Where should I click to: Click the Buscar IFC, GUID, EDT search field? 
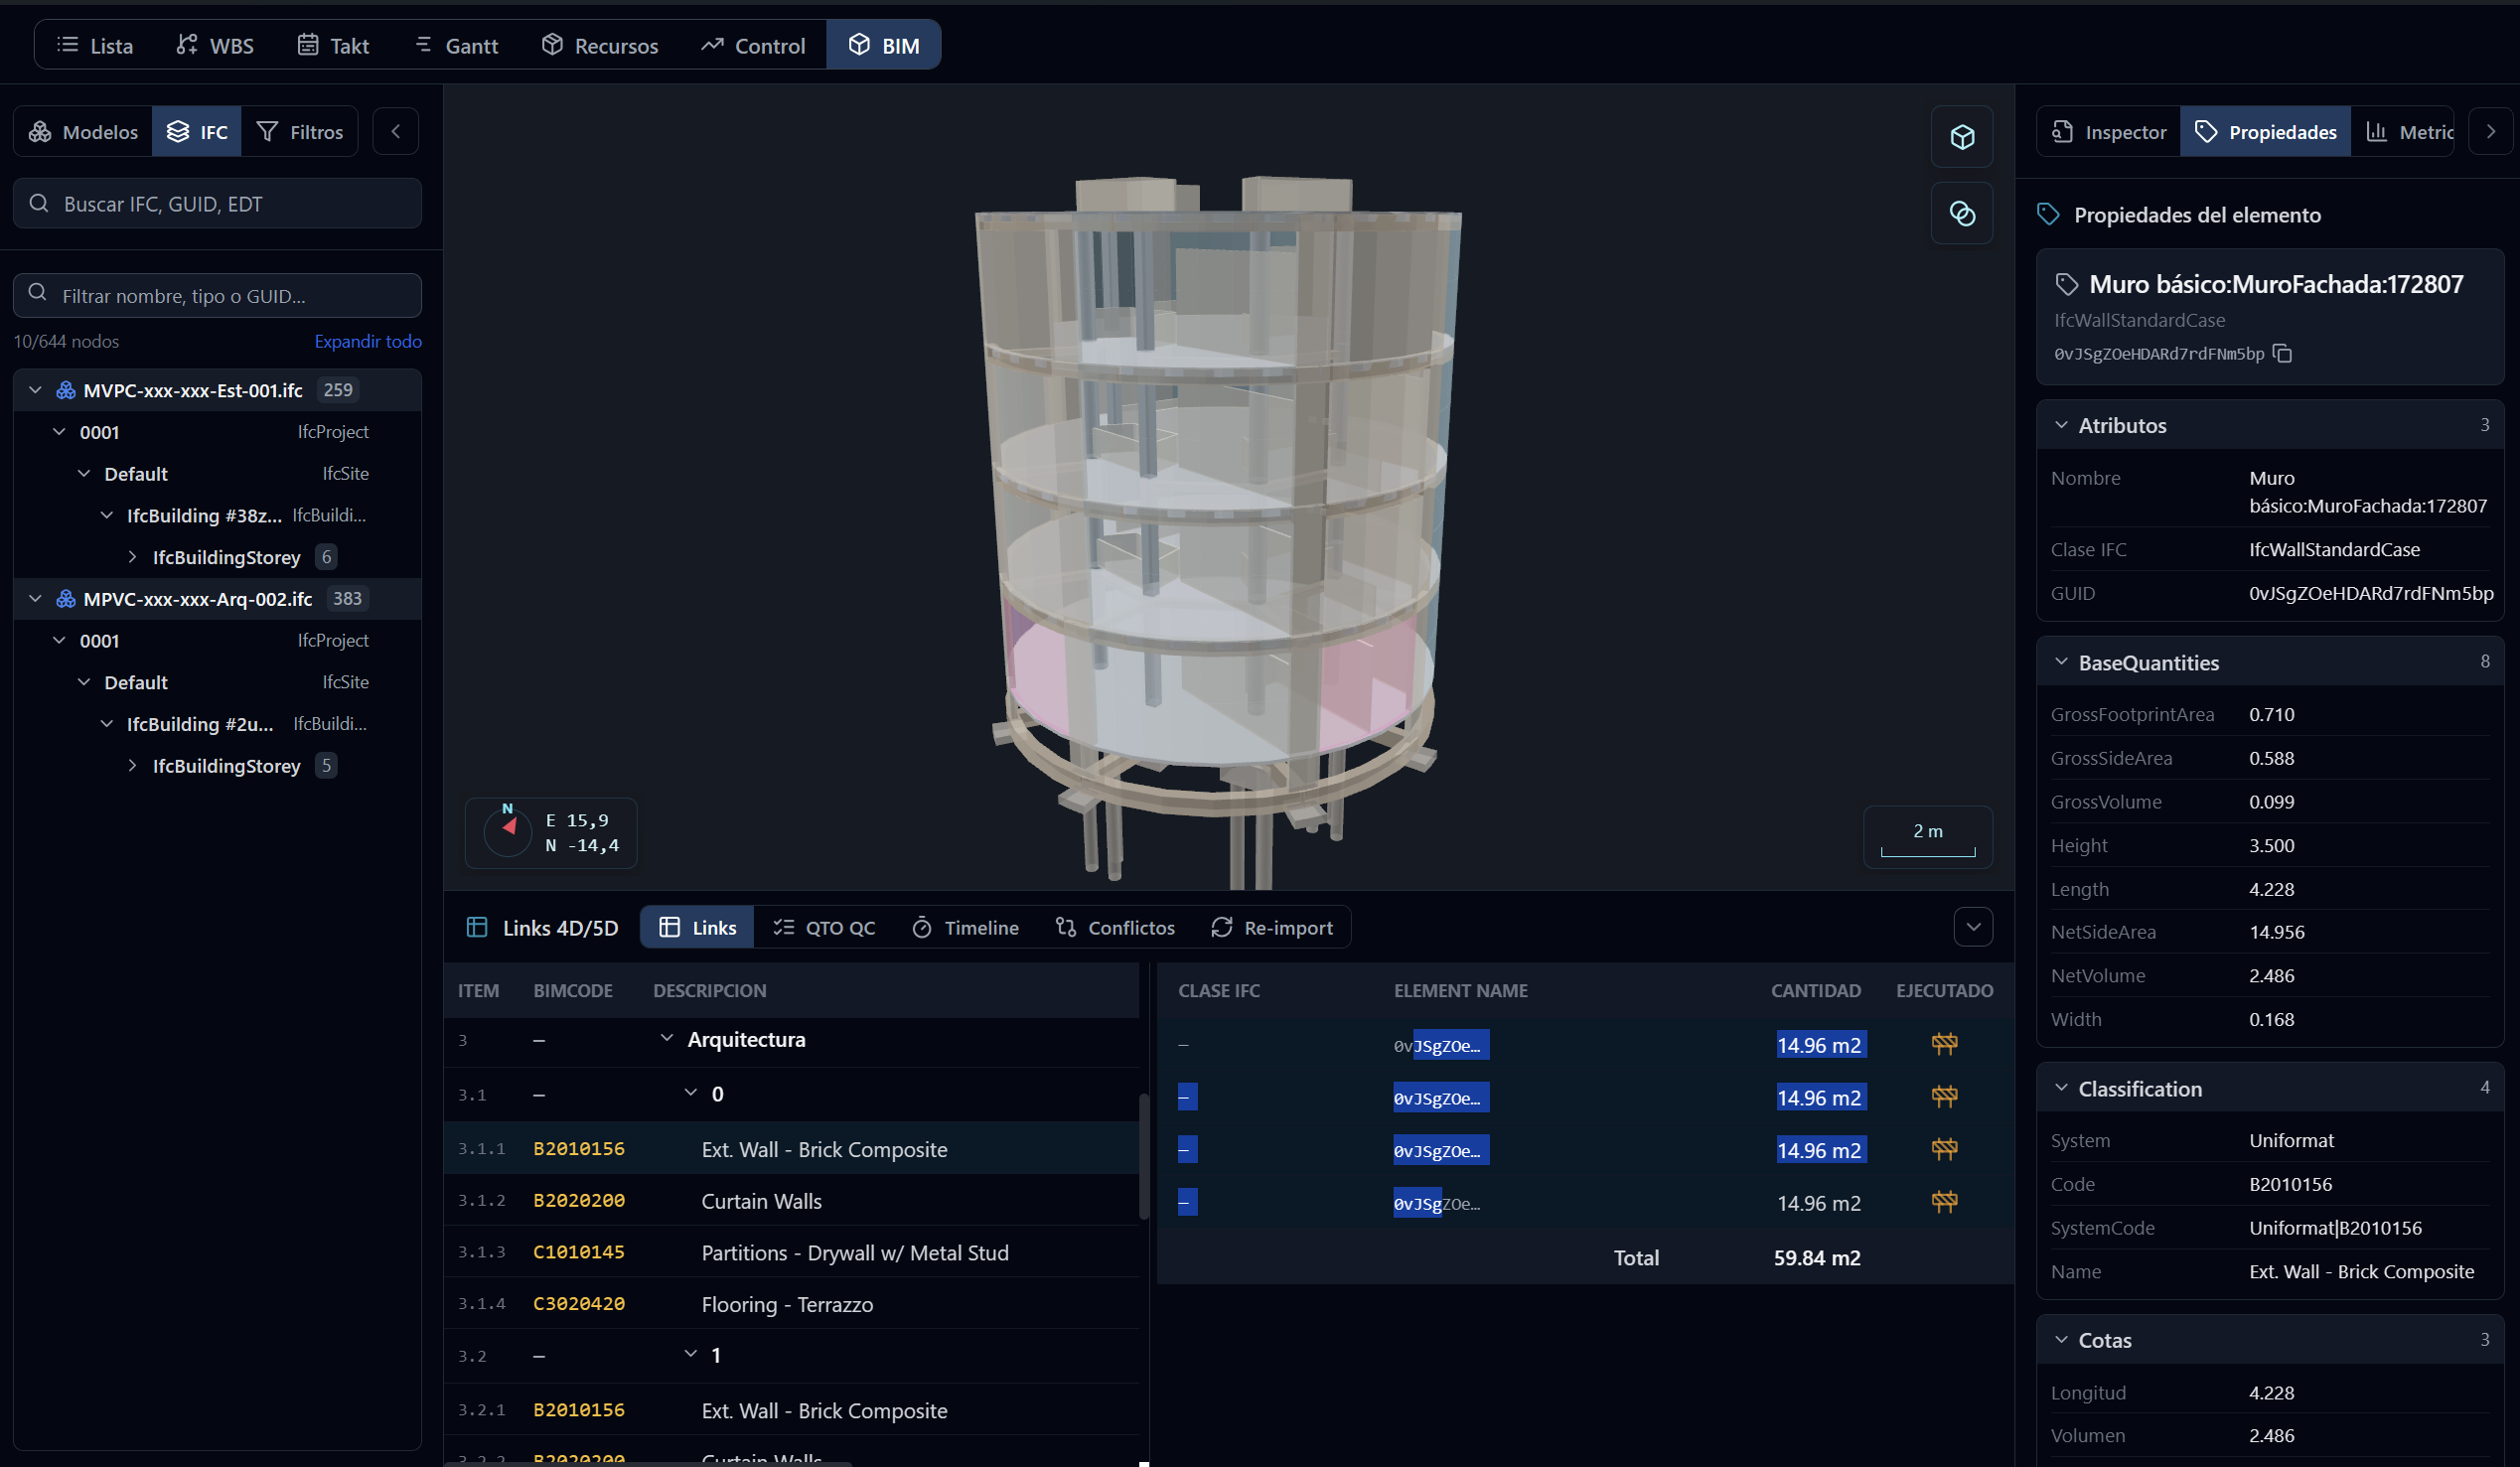click(217, 204)
